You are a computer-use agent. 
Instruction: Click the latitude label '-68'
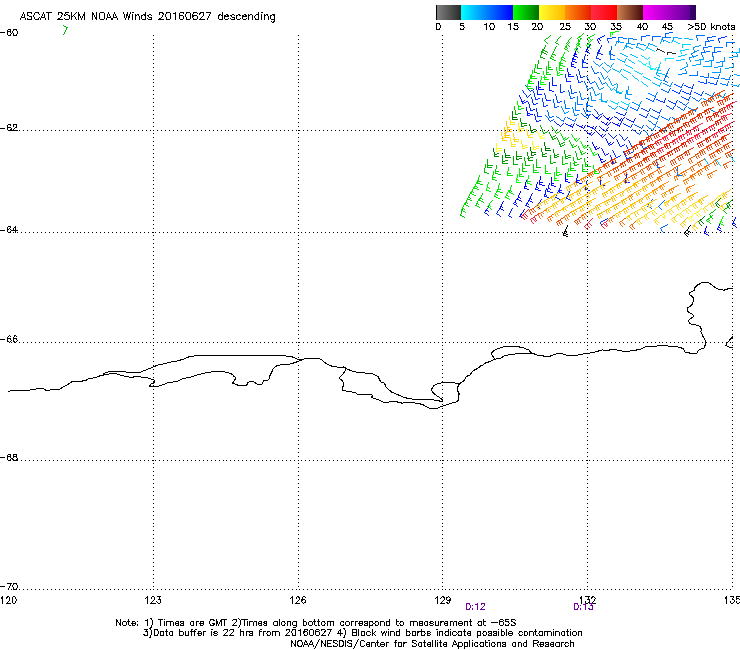tap(9, 457)
